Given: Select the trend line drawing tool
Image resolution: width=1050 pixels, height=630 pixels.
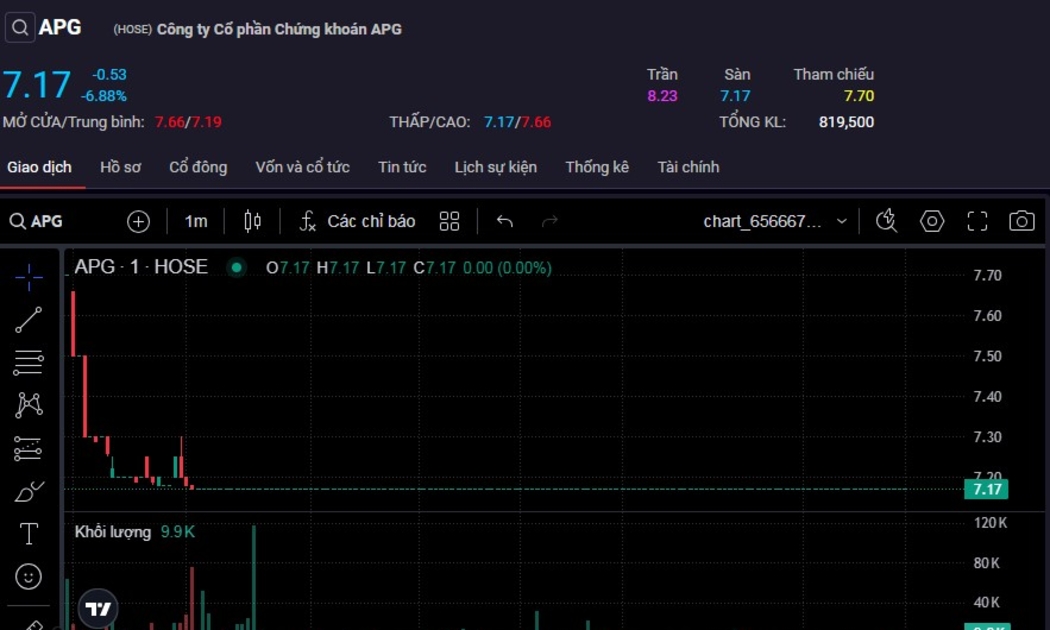Looking at the screenshot, I should tap(29, 319).
